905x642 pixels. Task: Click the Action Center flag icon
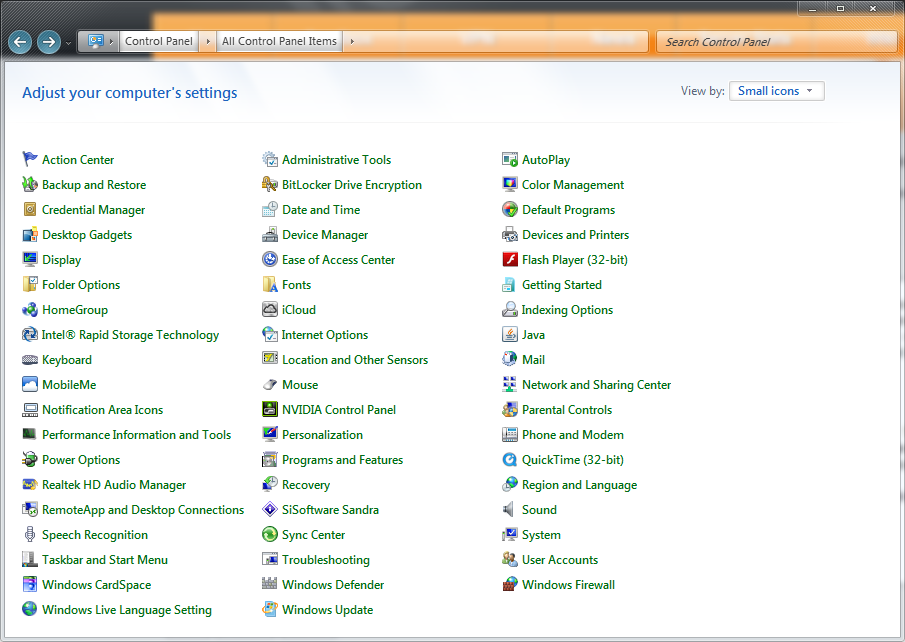[29, 159]
